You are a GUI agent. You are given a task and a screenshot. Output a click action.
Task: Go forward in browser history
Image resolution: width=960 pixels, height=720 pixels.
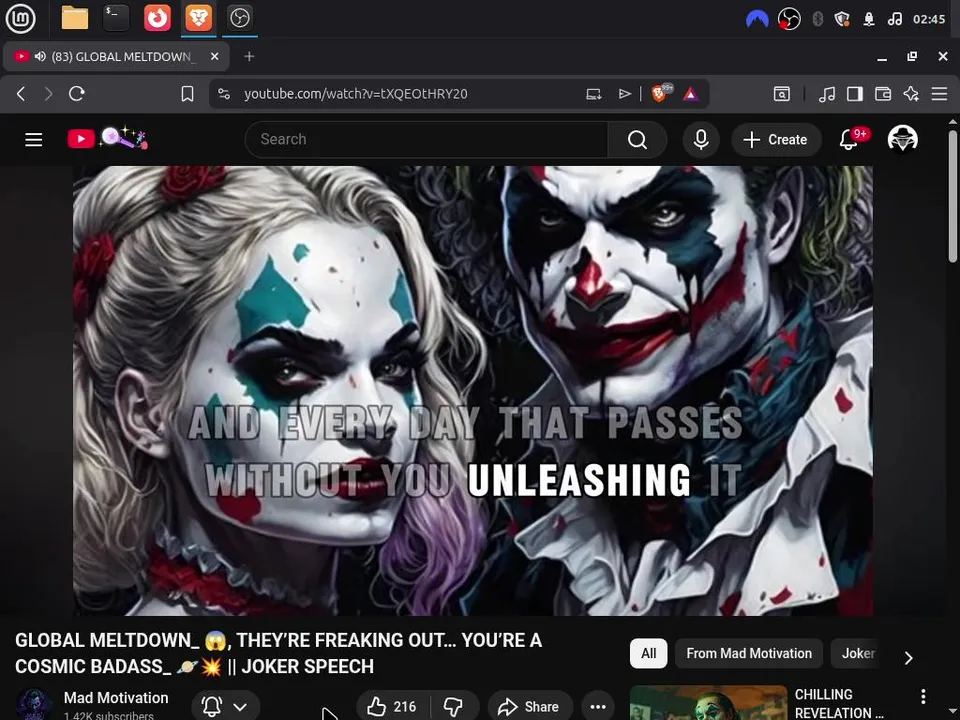(x=48, y=94)
